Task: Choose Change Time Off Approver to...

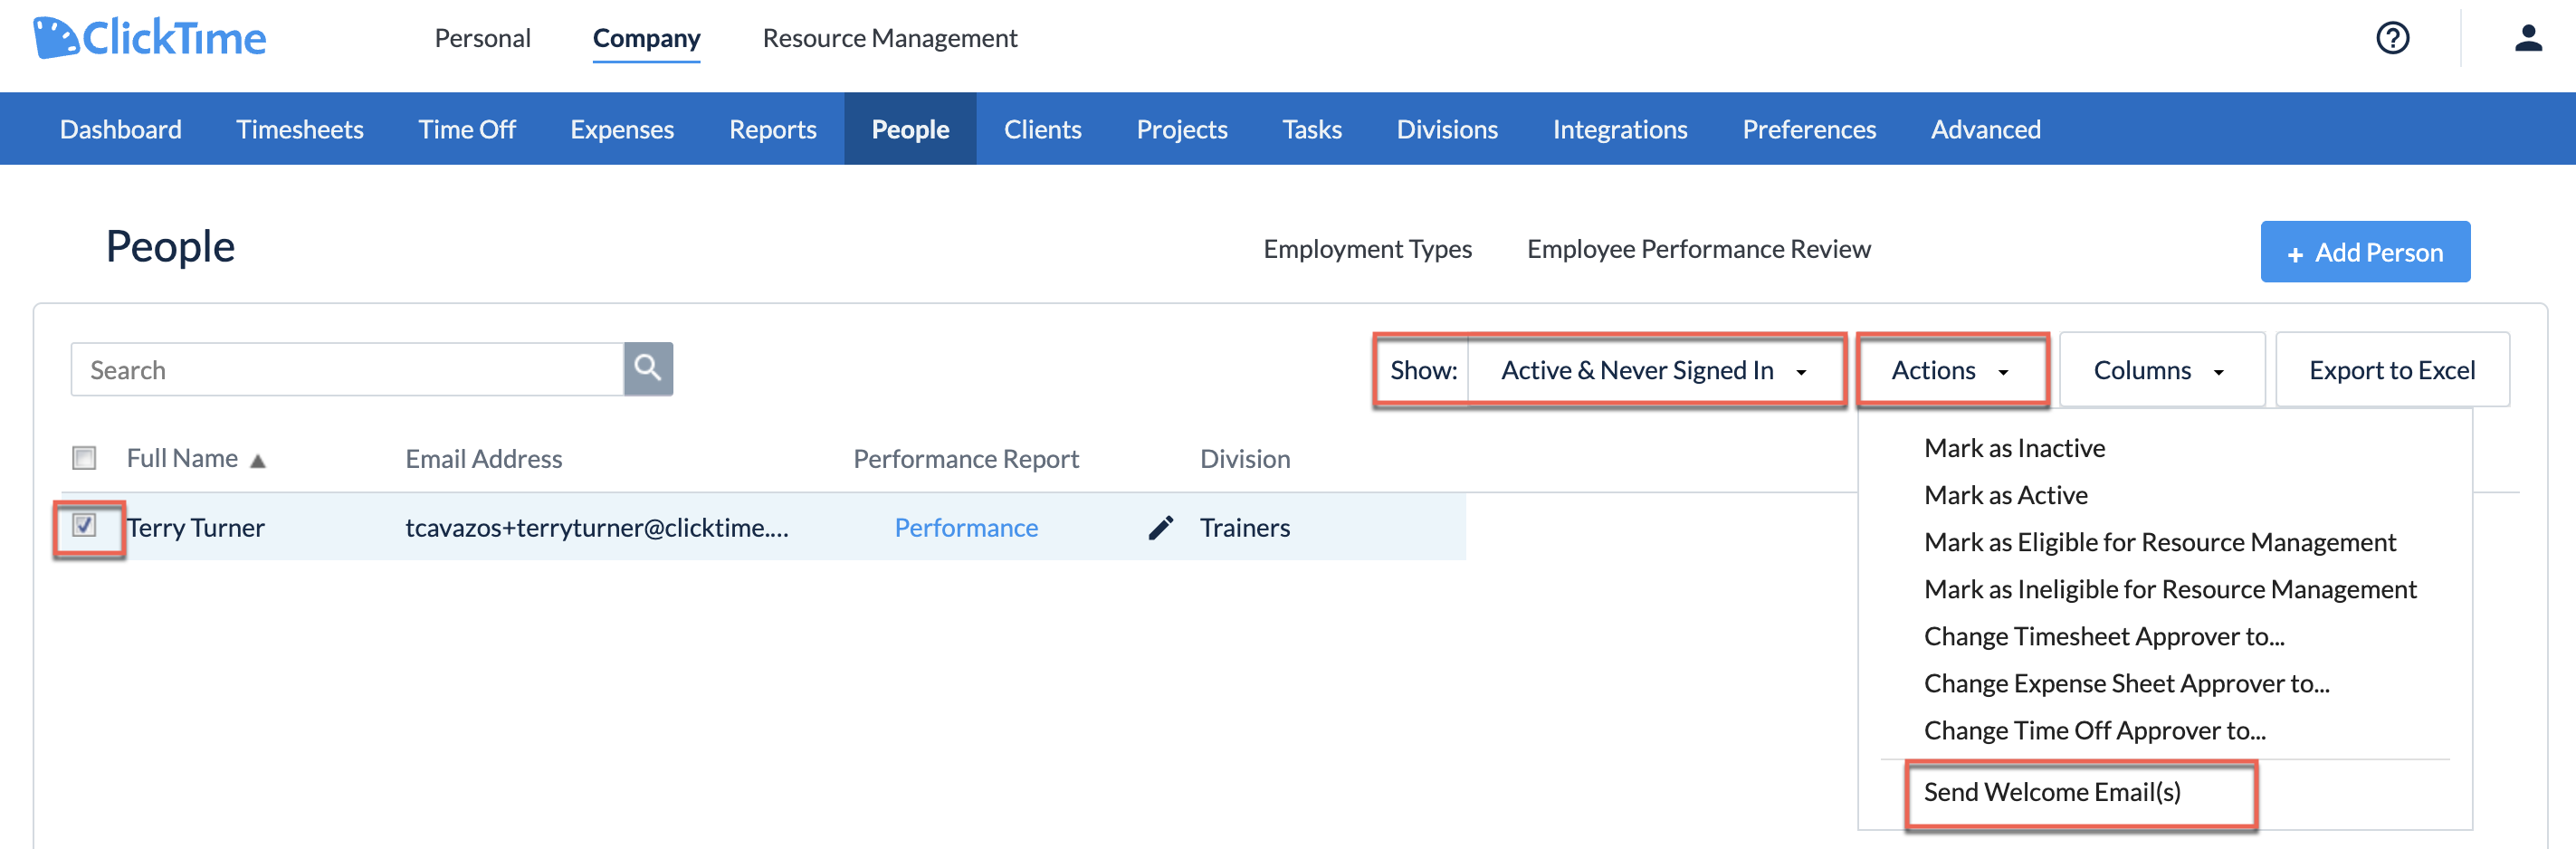Action: click(2095, 730)
